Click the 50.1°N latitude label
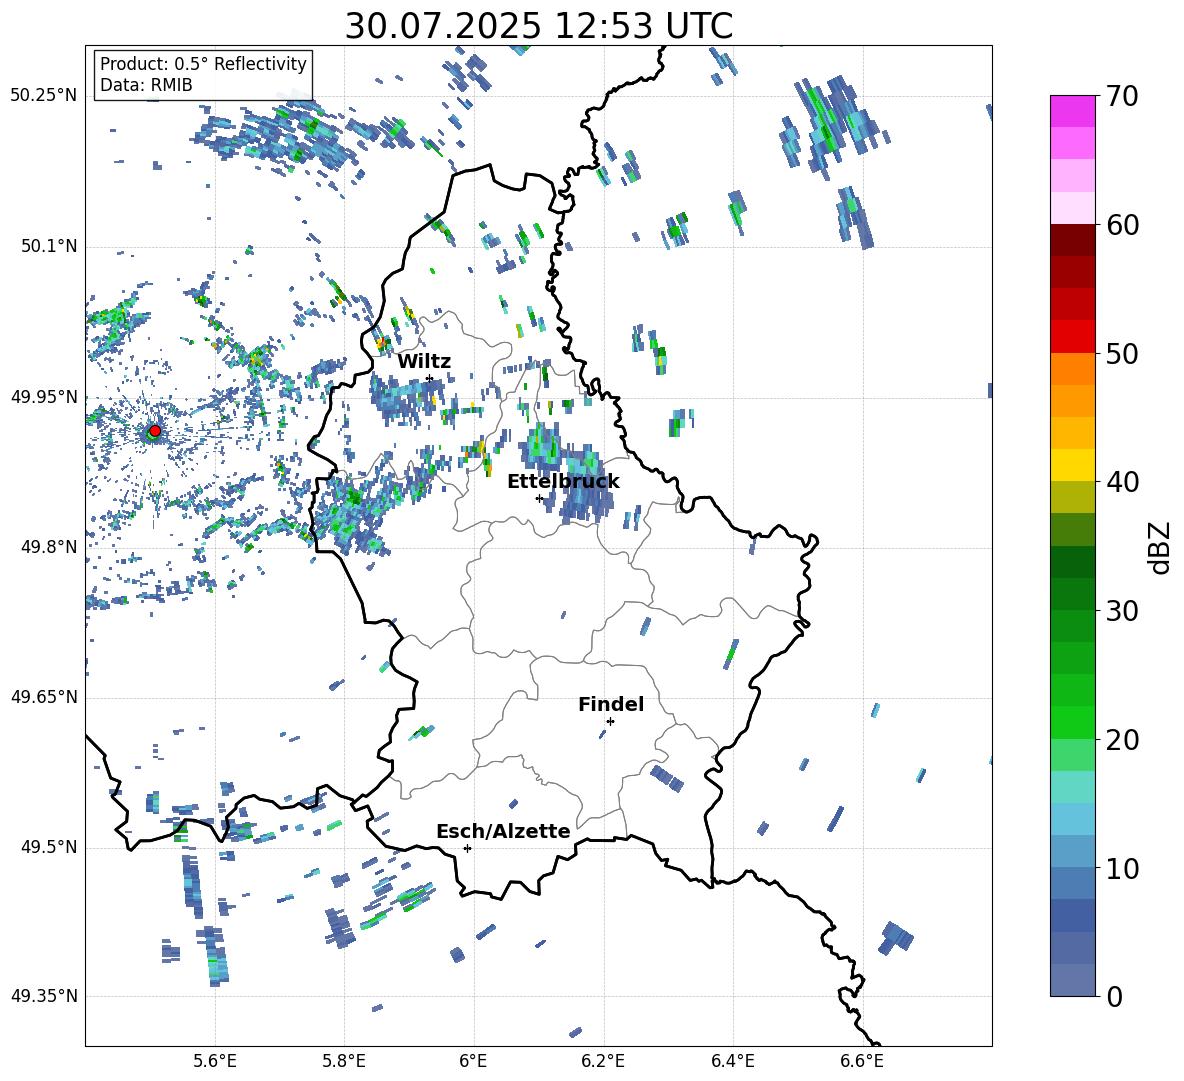The width and height of the screenshot is (1184, 1081). (x=48, y=246)
